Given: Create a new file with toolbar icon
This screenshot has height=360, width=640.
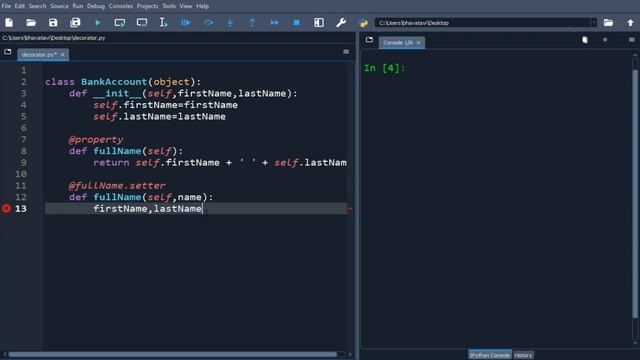Looking at the screenshot, I should (x=9, y=23).
